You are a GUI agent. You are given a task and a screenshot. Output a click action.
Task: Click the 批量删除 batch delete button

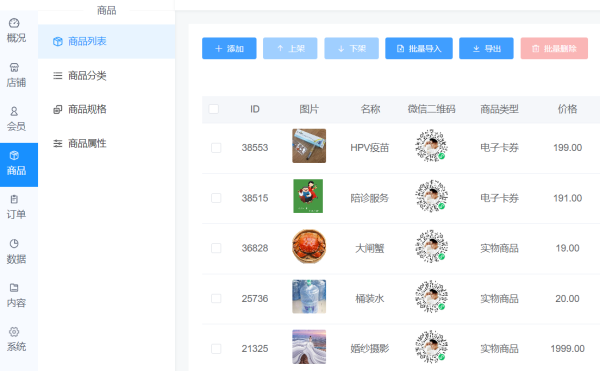point(554,48)
